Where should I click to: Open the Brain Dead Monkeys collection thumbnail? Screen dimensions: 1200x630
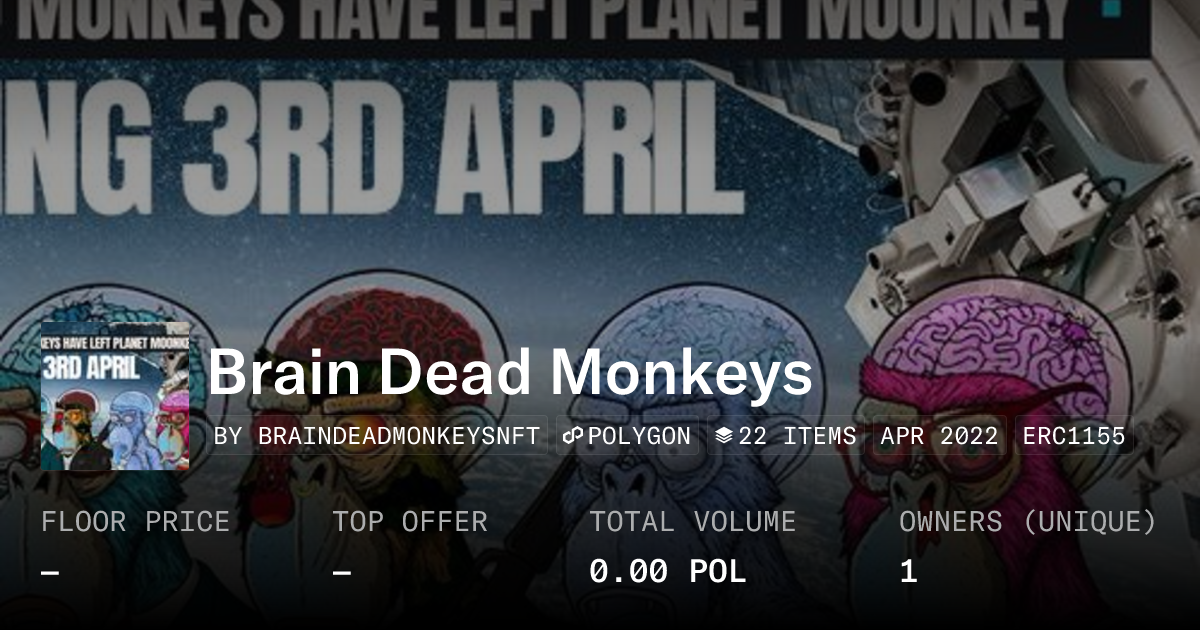click(x=115, y=396)
